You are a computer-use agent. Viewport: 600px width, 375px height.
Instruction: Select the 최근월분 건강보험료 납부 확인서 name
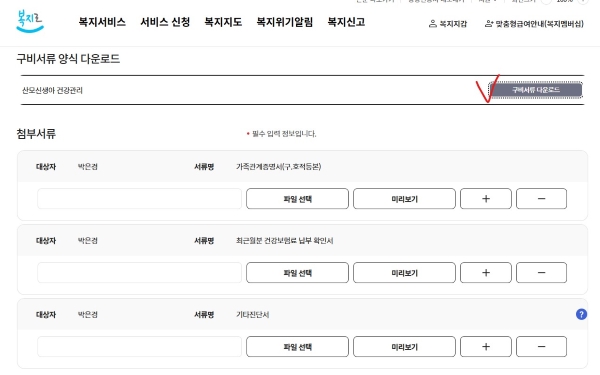pyautogui.click(x=284, y=241)
